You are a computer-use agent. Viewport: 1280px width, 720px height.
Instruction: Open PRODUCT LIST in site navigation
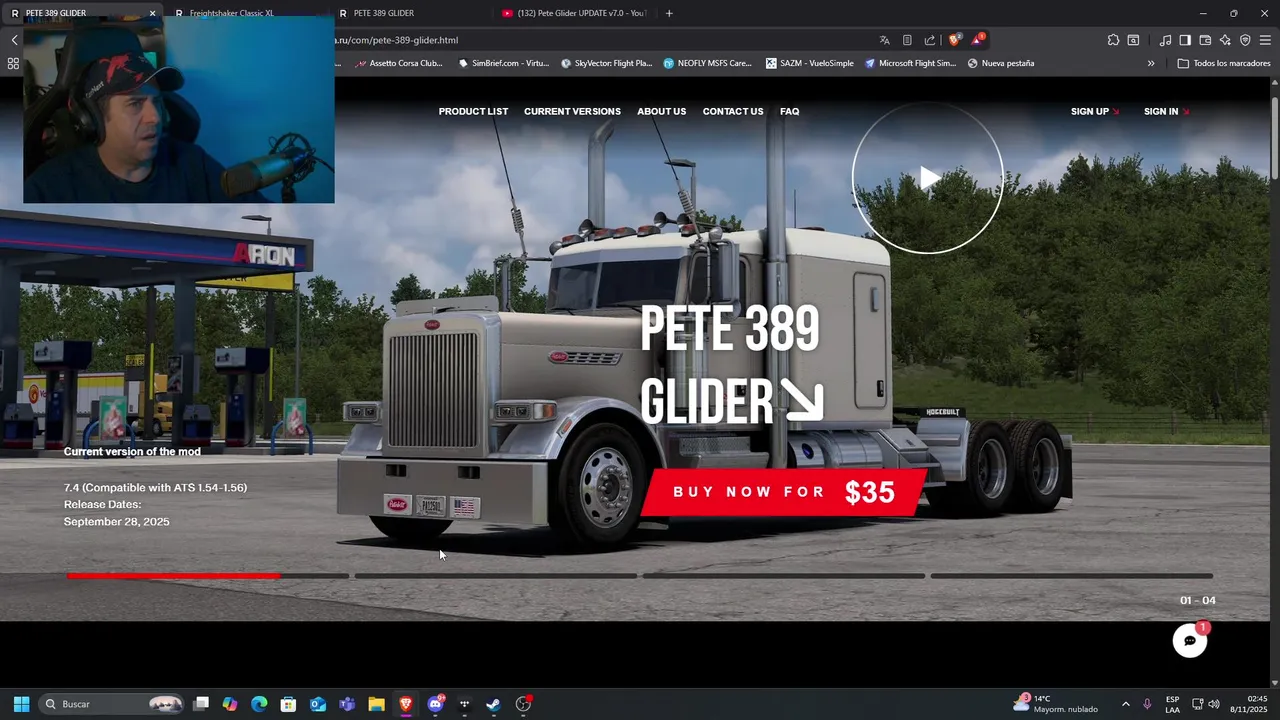pyautogui.click(x=473, y=111)
